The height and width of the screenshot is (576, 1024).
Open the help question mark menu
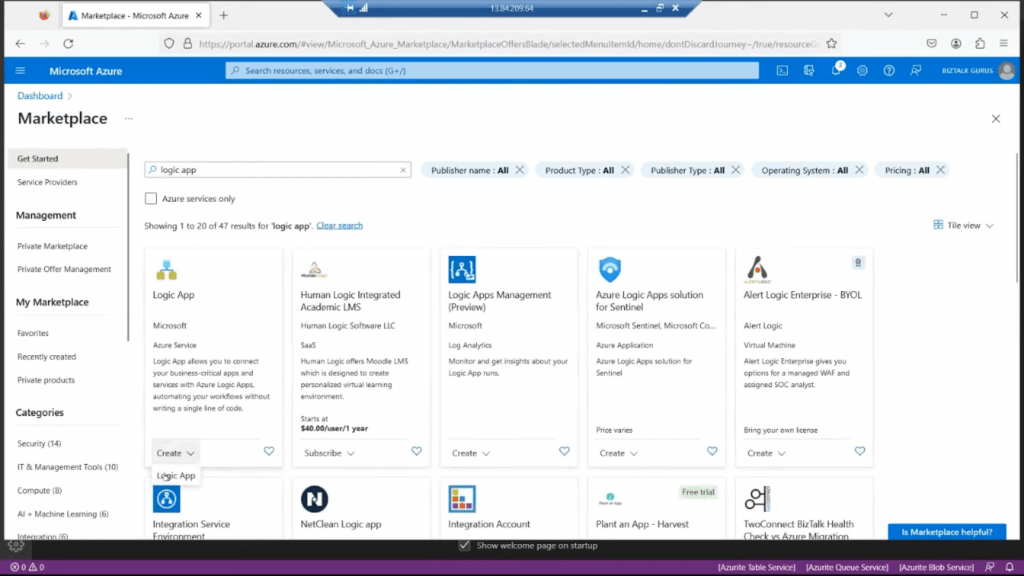click(x=889, y=71)
